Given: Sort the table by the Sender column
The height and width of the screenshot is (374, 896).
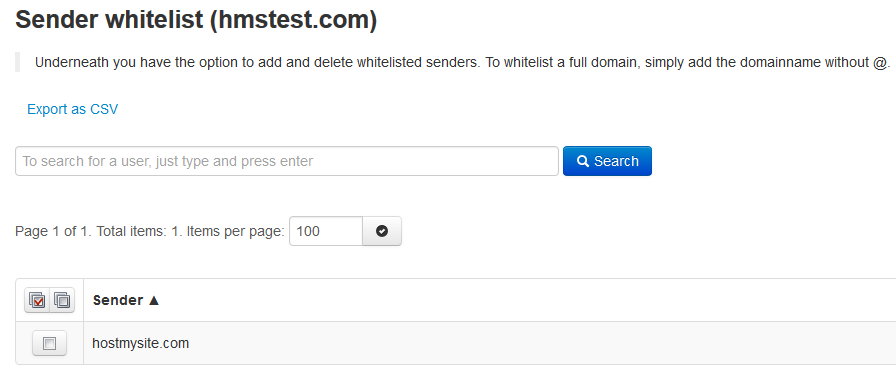Looking at the screenshot, I should coord(118,300).
